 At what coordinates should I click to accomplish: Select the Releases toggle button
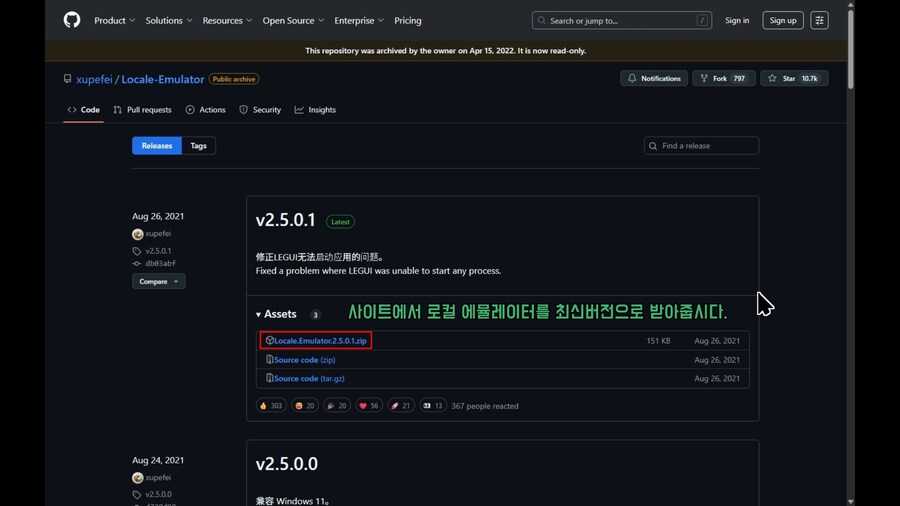pyautogui.click(x=157, y=146)
